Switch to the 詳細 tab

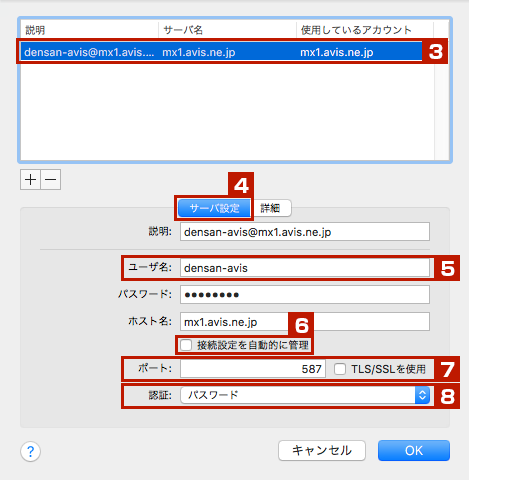tap(271, 208)
